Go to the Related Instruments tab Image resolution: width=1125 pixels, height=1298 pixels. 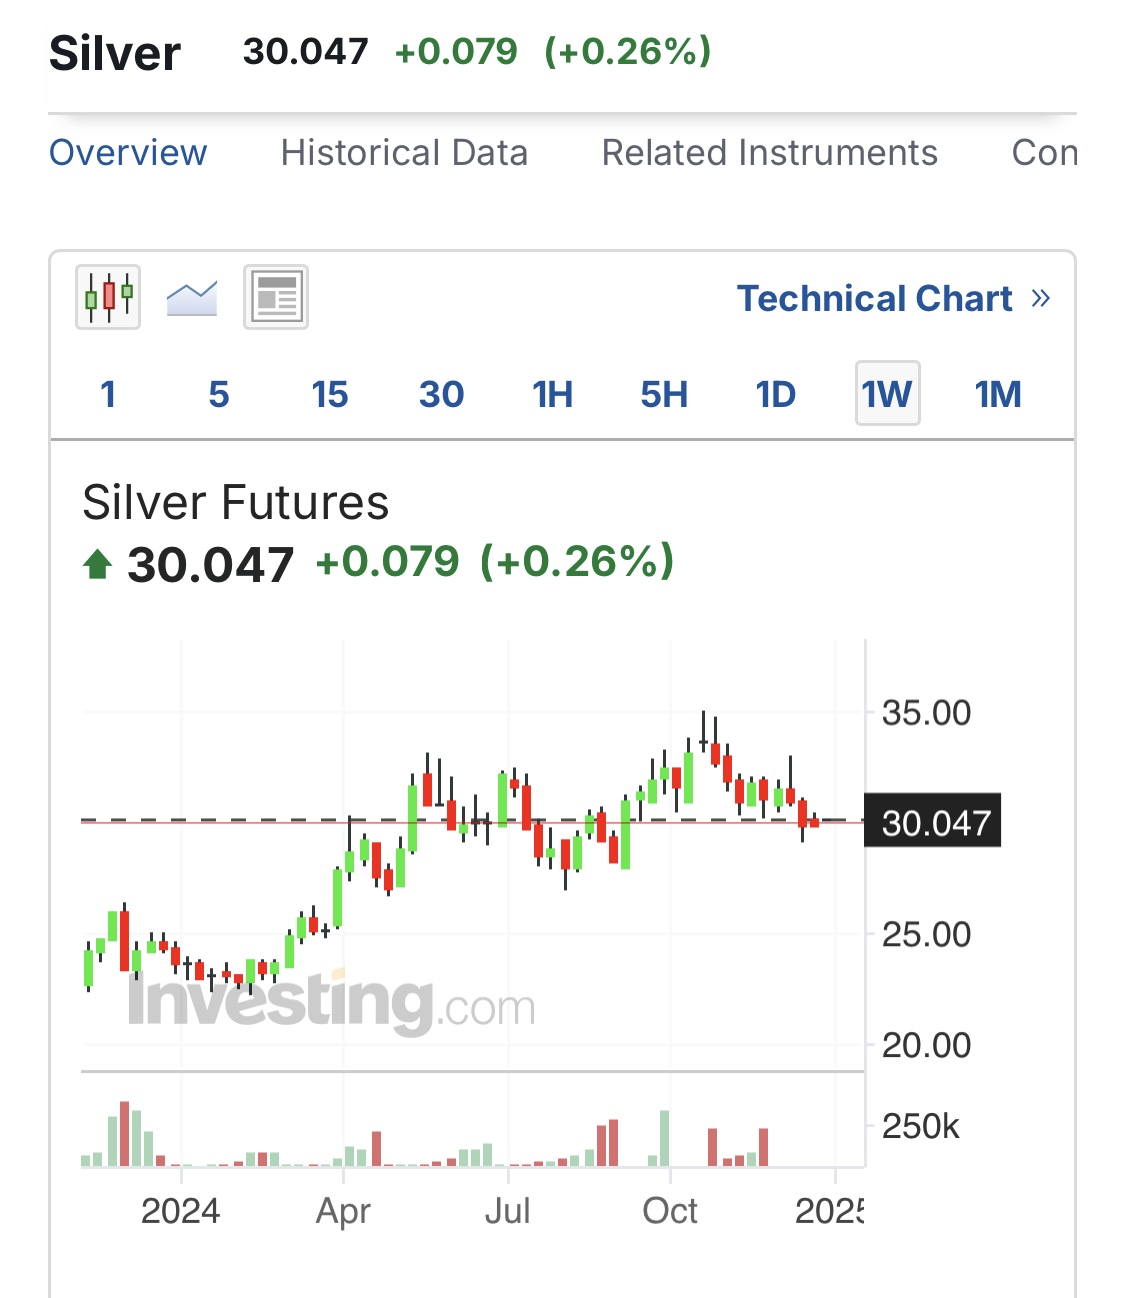point(770,153)
